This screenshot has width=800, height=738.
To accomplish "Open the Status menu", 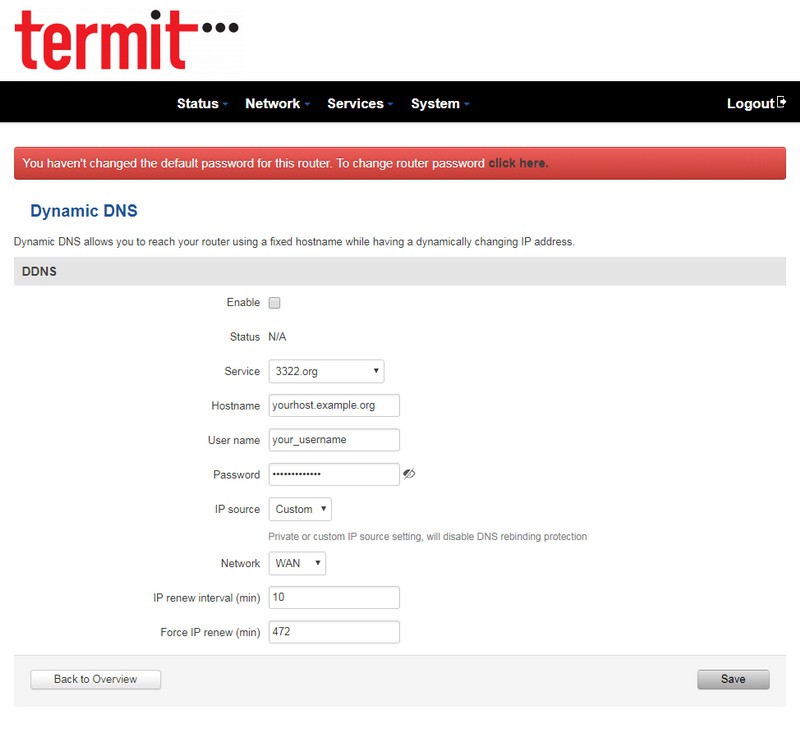I will pyautogui.click(x=202, y=103).
